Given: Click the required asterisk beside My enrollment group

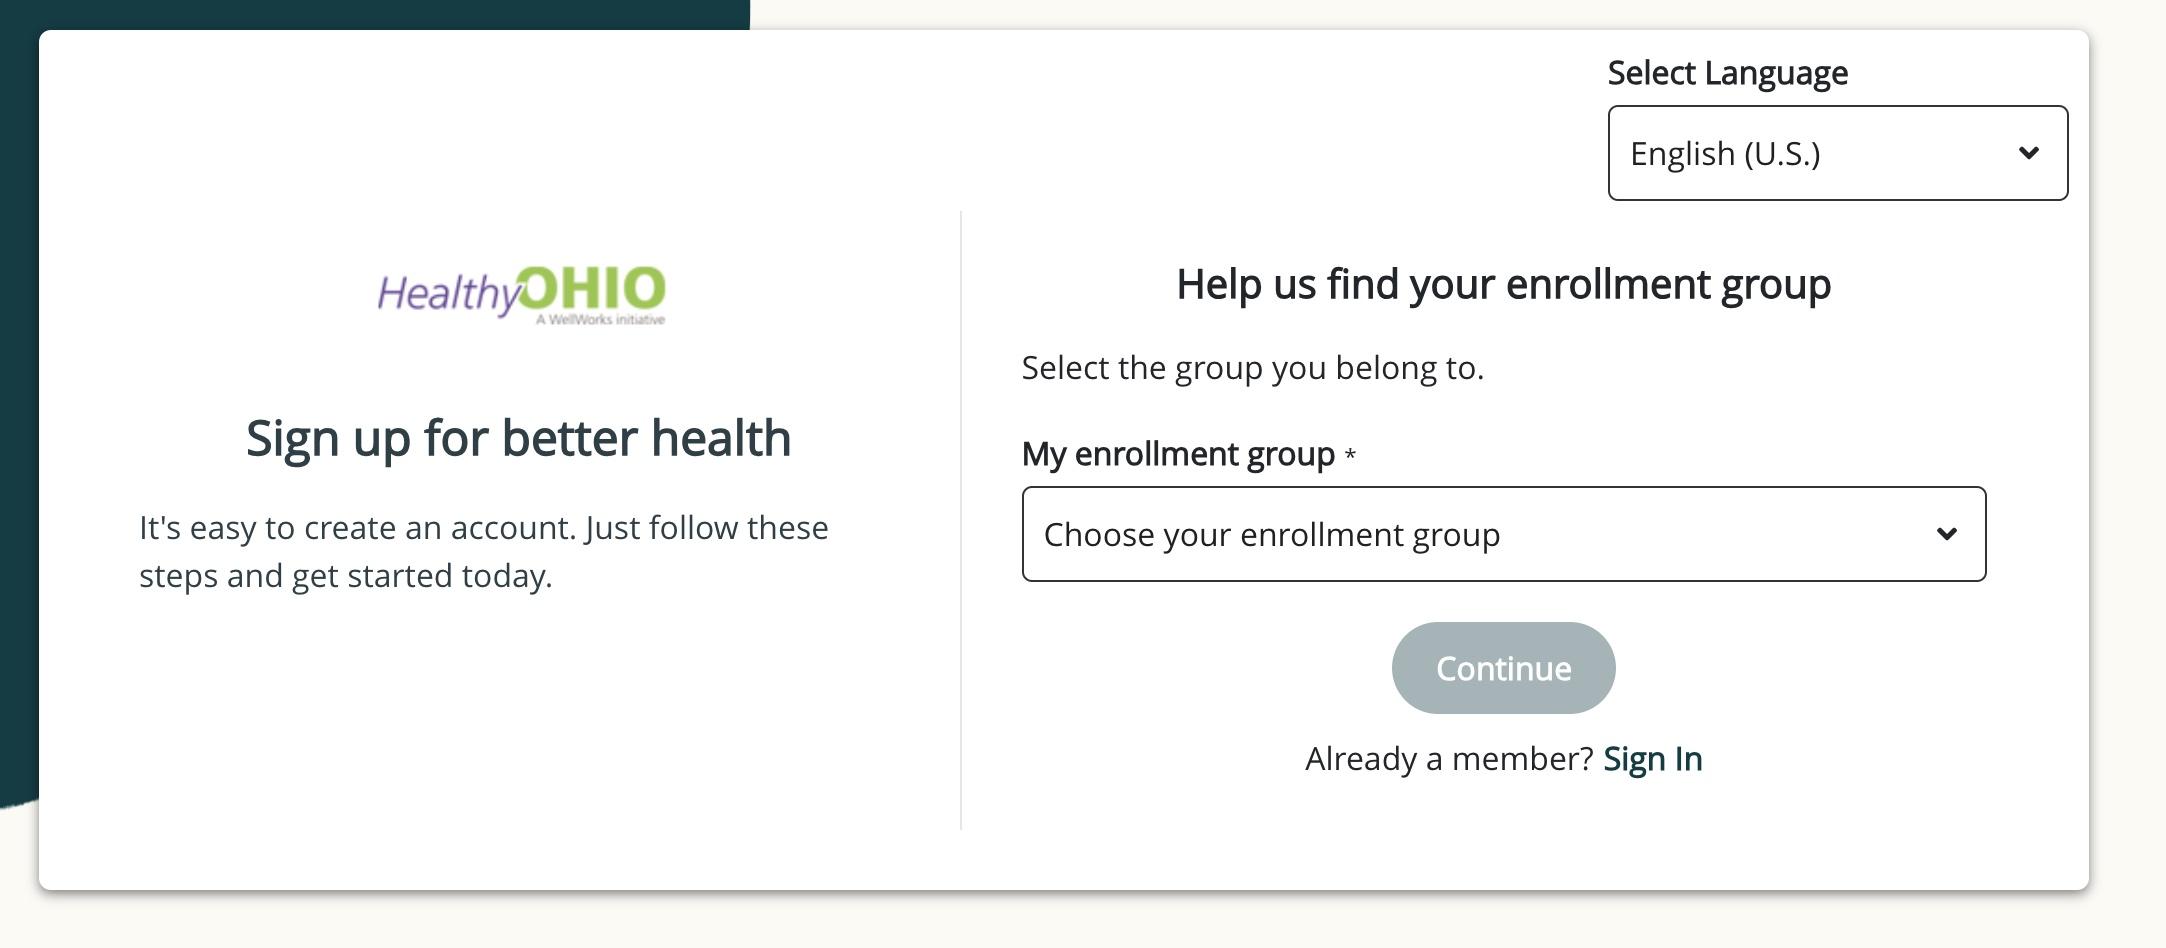Looking at the screenshot, I should (1350, 455).
